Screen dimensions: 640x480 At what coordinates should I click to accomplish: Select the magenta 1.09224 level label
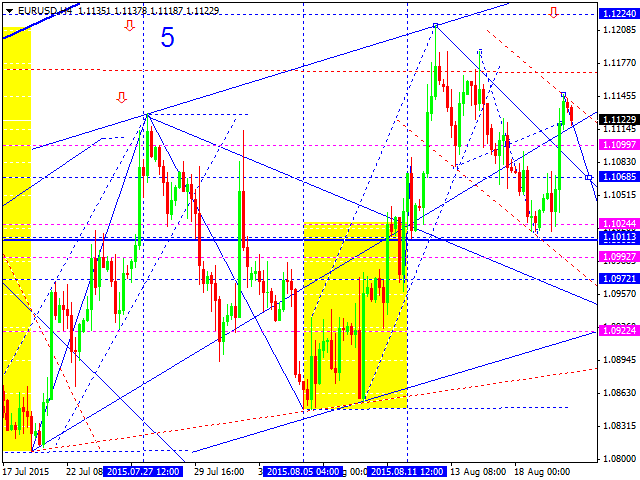coord(619,331)
